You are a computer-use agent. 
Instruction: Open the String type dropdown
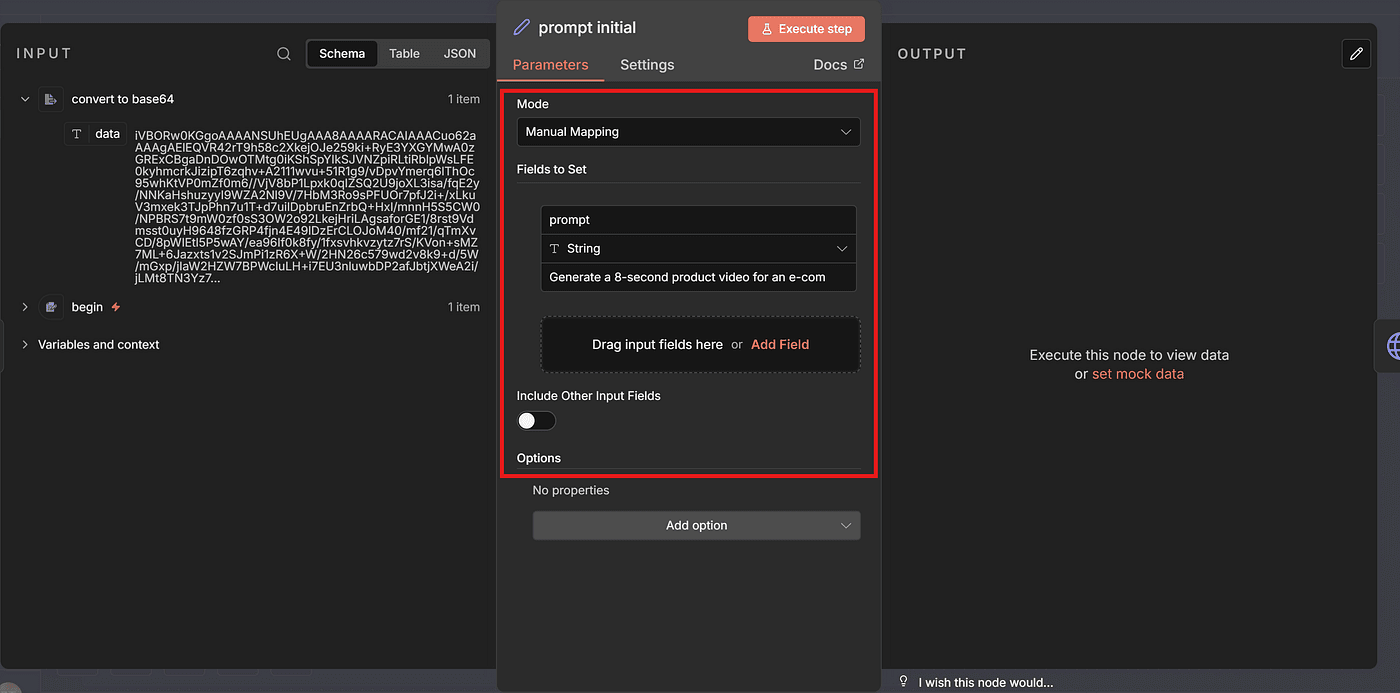tap(698, 249)
